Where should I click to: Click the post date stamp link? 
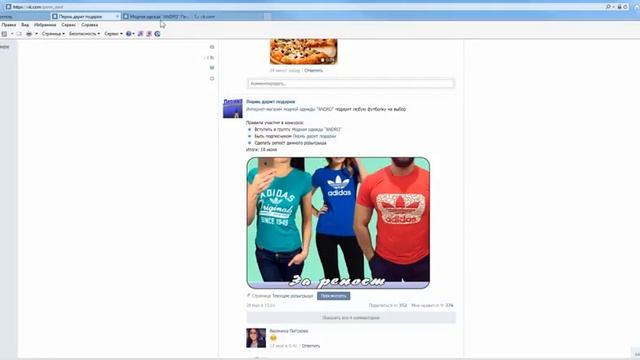tap(260, 305)
